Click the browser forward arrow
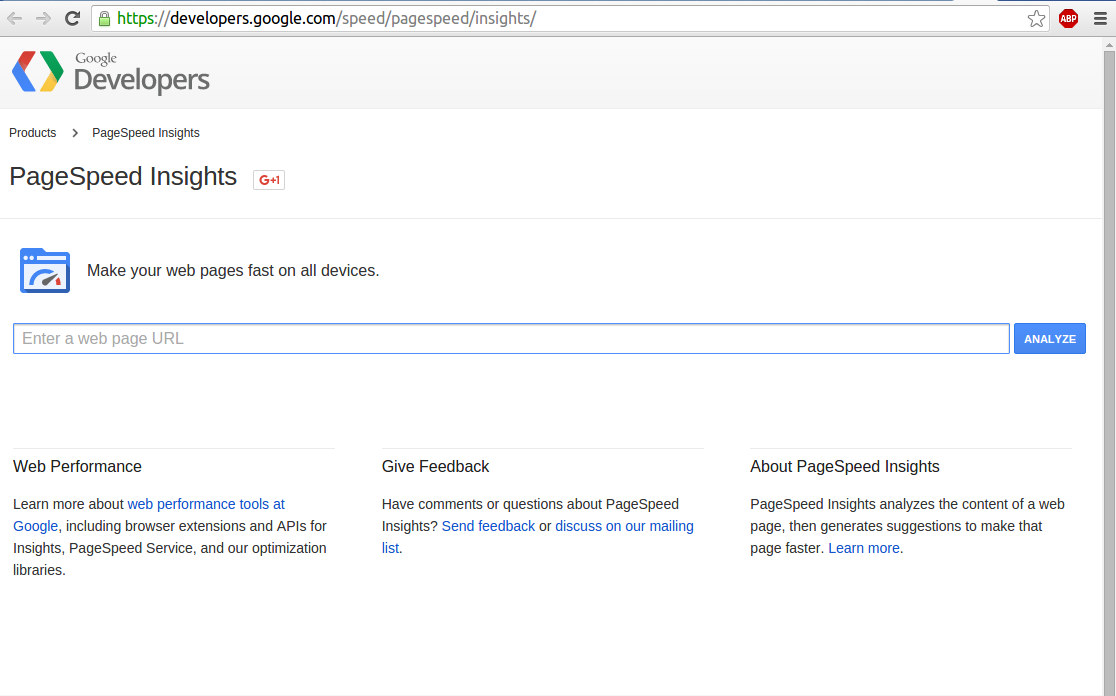This screenshot has height=696, width=1116. 43,19
